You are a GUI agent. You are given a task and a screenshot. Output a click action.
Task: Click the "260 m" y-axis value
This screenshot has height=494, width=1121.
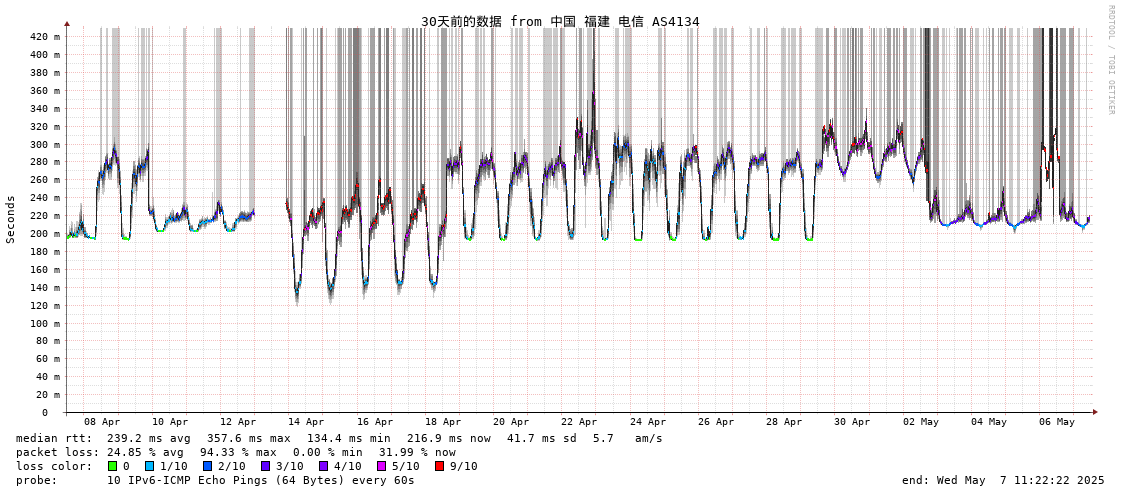pos(46,180)
